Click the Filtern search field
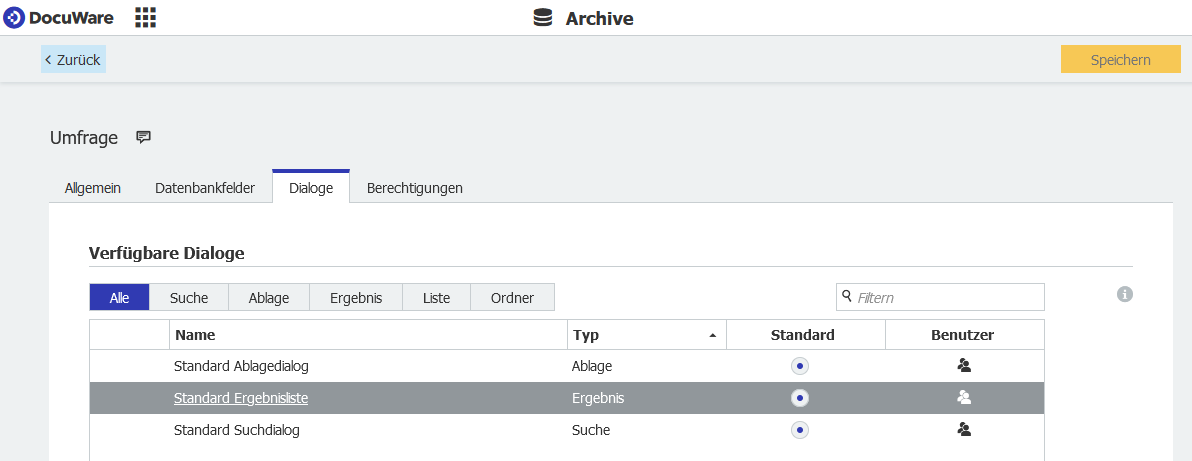 pyautogui.click(x=946, y=297)
